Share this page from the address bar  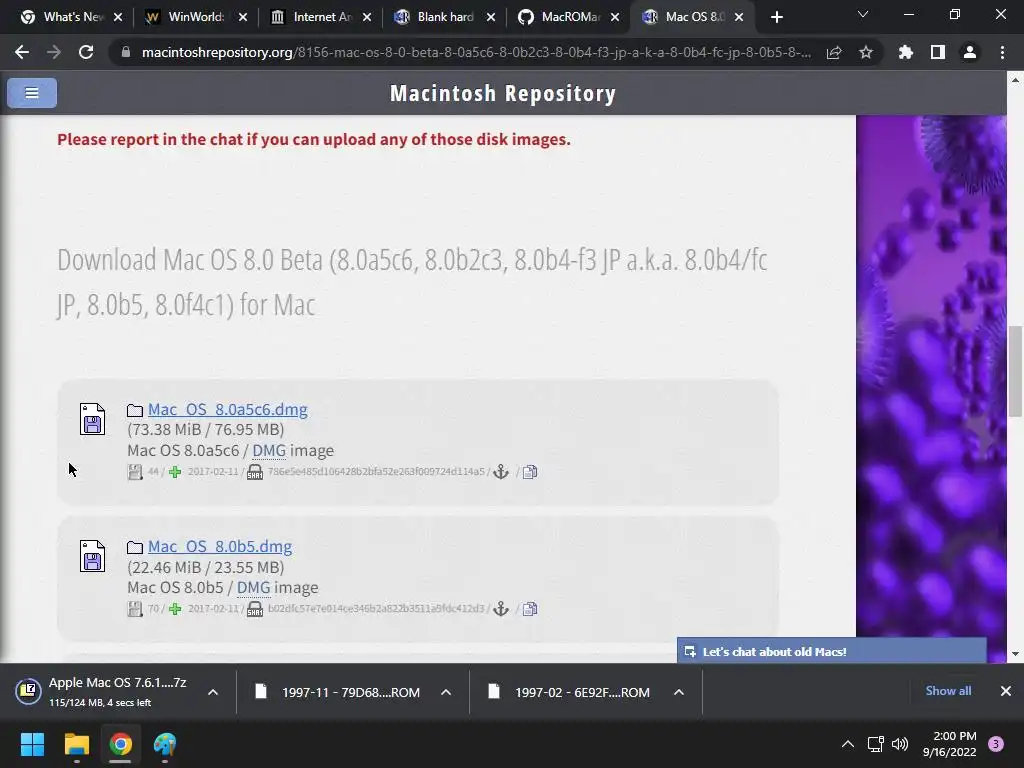point(834,53)
